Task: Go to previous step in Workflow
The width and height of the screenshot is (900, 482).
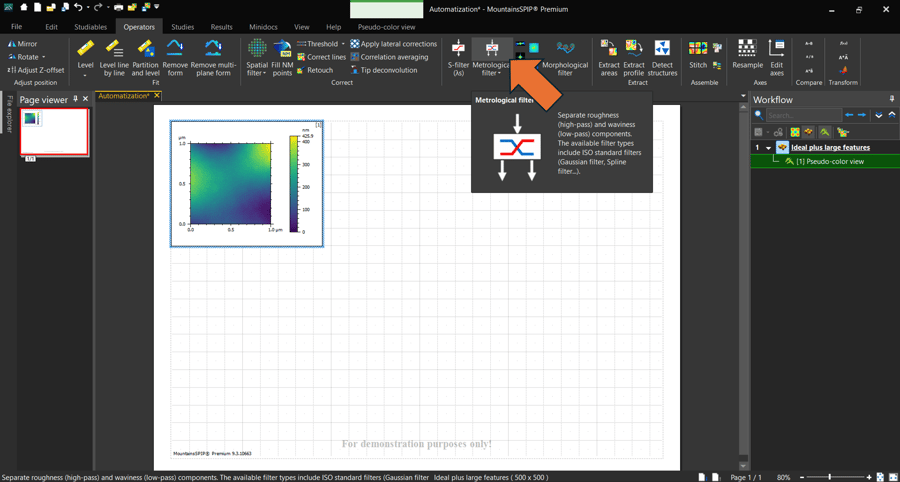Action: click(x=850, y=115)
